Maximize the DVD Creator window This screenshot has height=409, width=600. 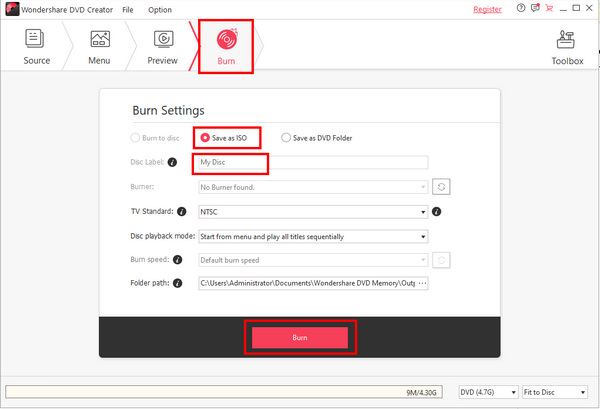click(x=576, y=8)
